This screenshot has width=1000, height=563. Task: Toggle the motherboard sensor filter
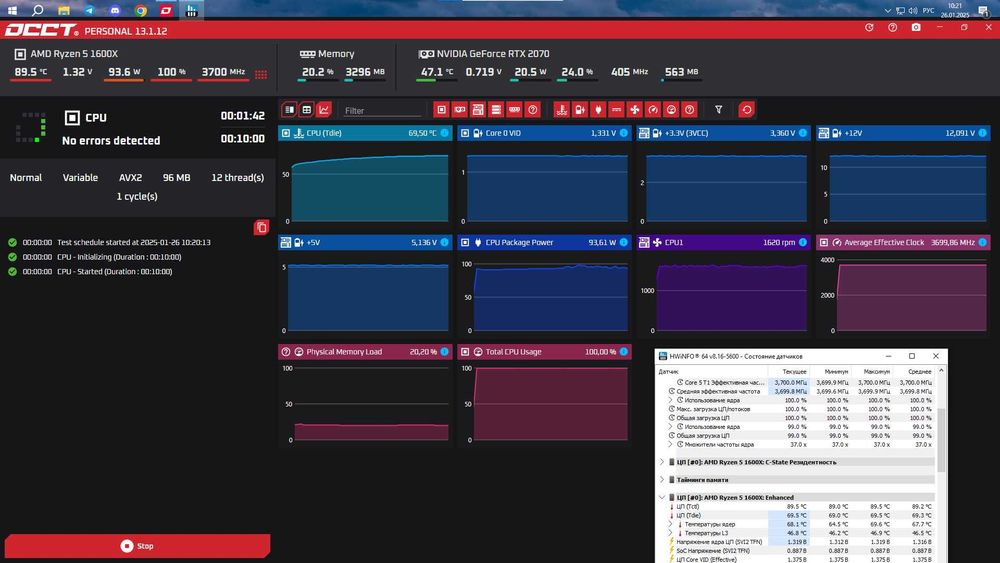pos(478,110)
